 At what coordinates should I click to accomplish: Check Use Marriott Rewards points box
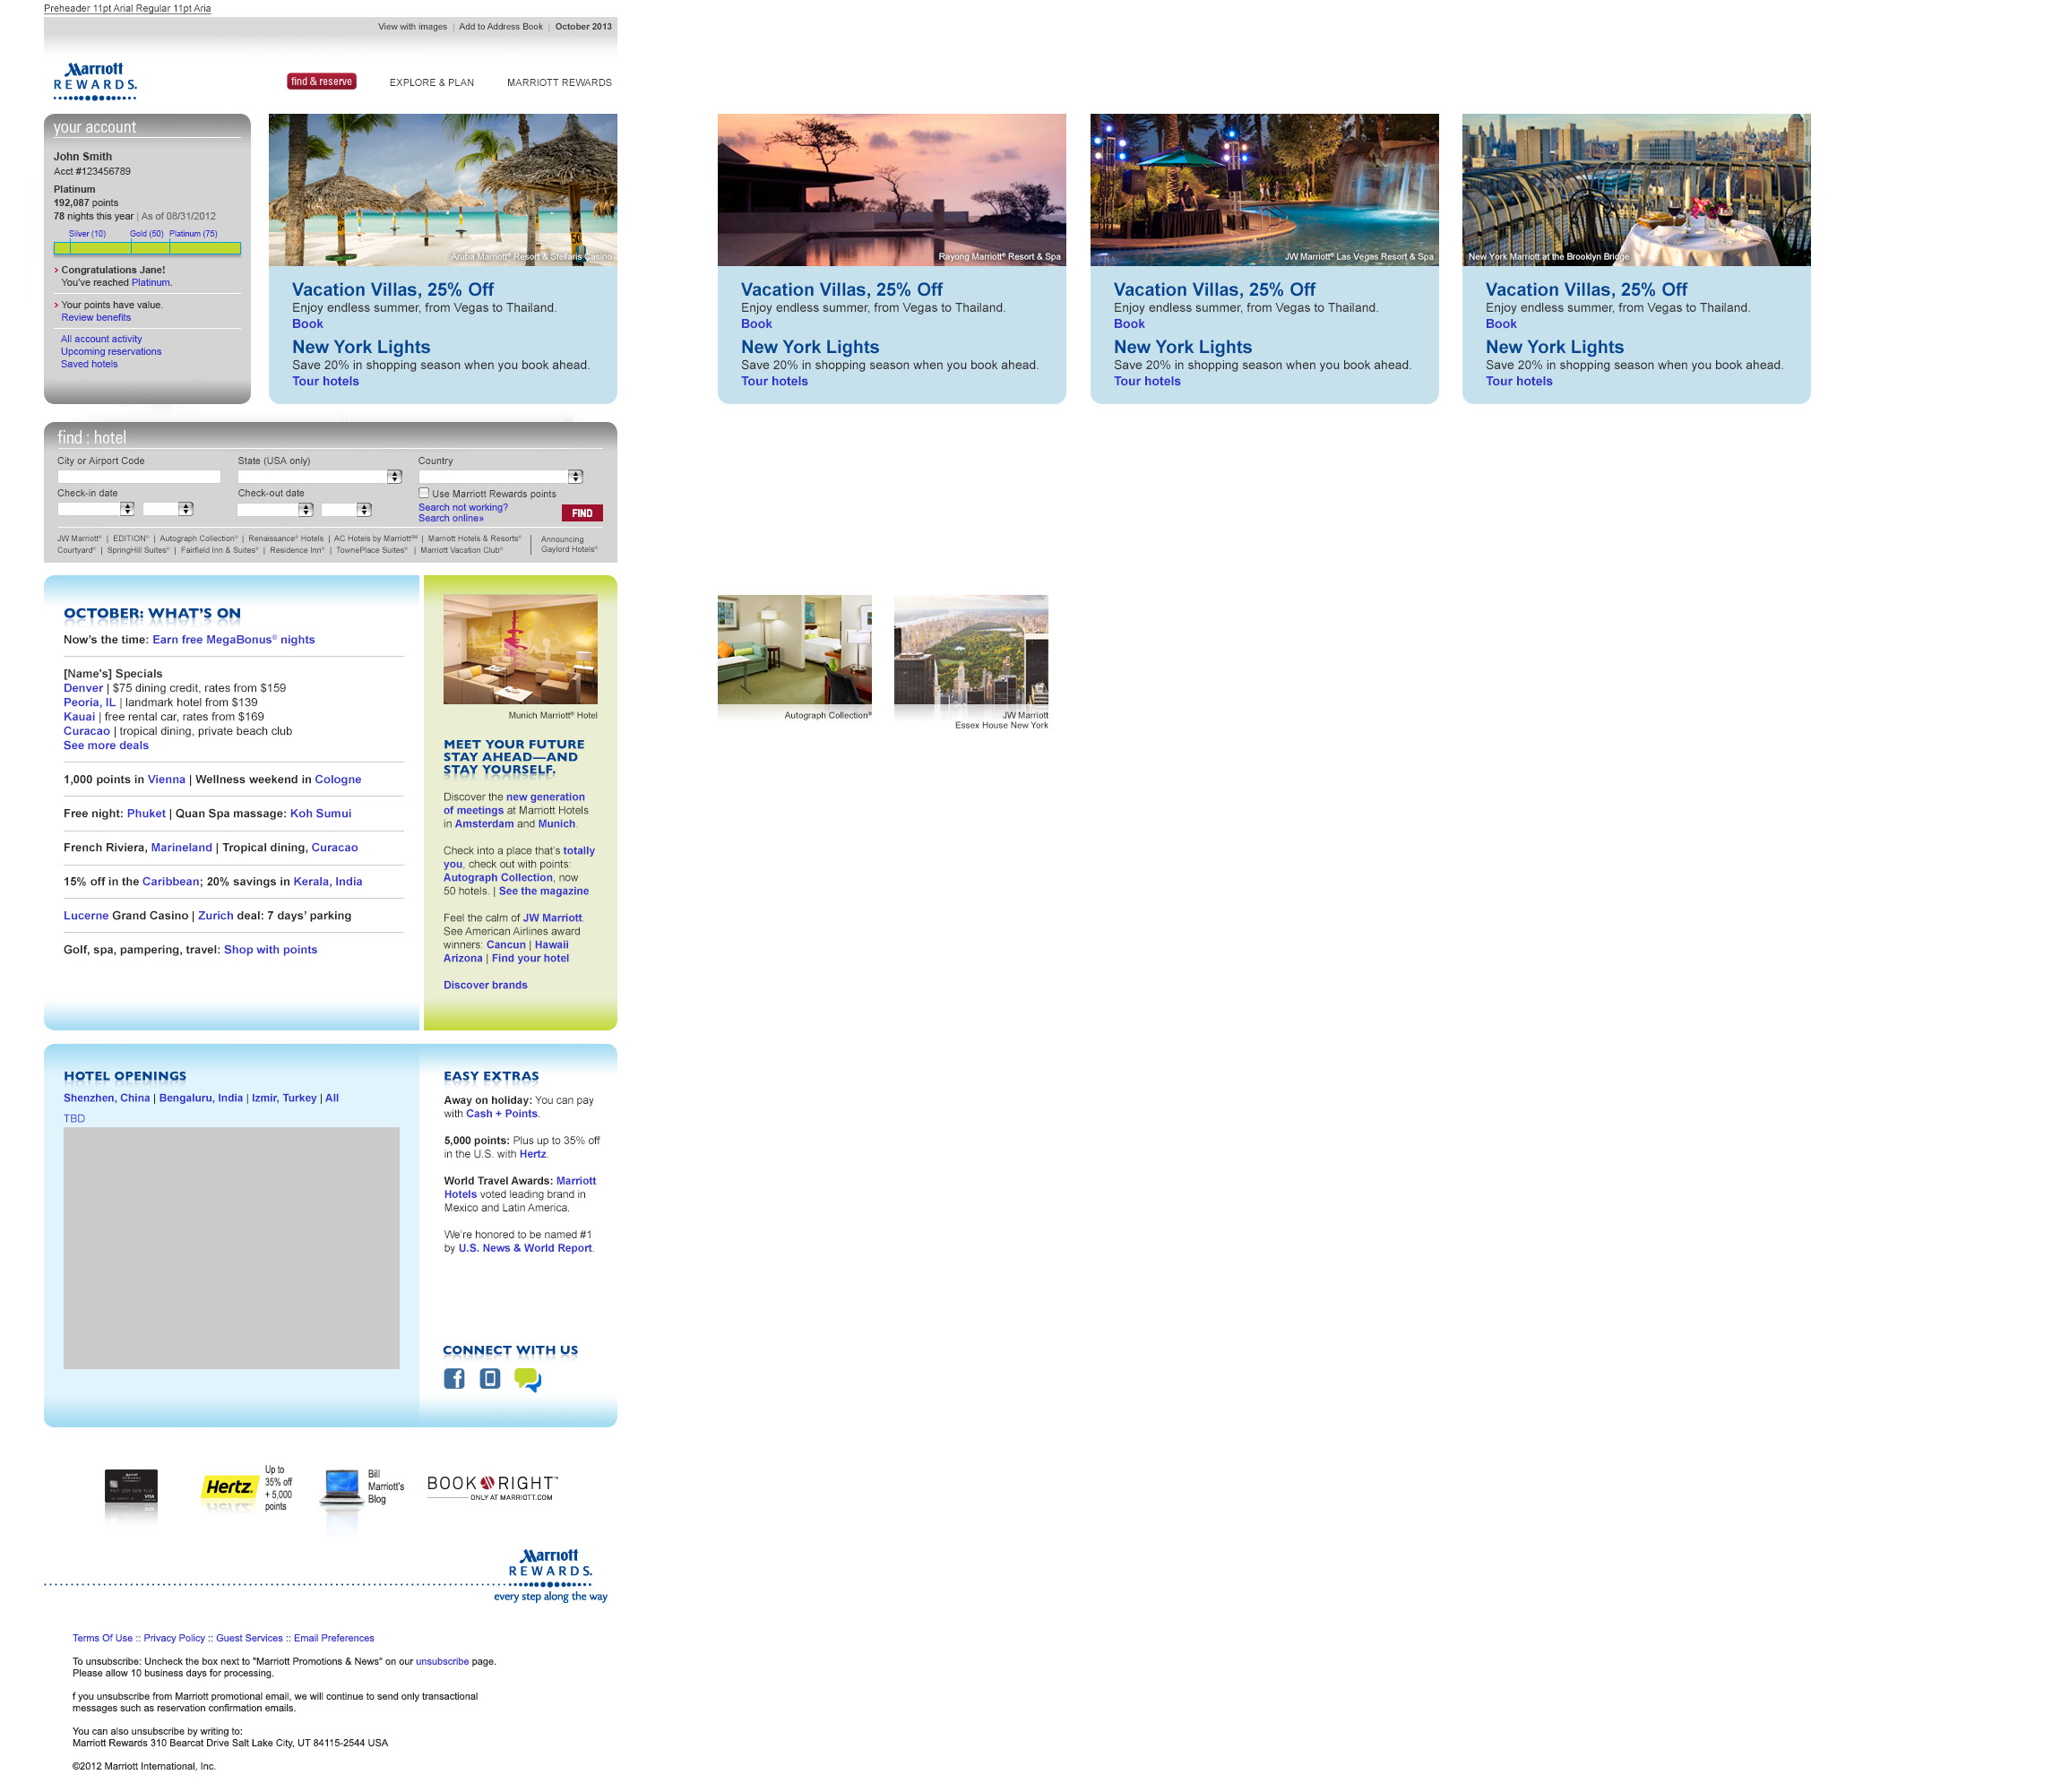pyautogui.click(x=424, y=493)
